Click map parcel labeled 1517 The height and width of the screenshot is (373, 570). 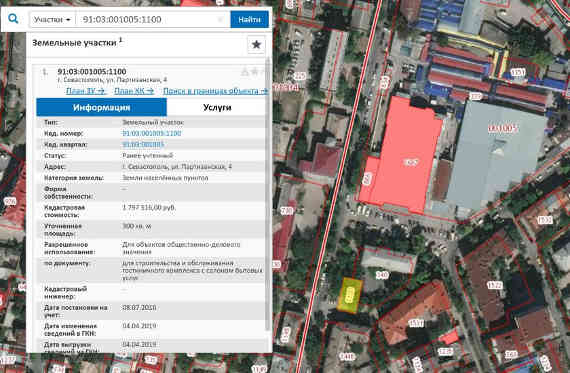[416, 323]
